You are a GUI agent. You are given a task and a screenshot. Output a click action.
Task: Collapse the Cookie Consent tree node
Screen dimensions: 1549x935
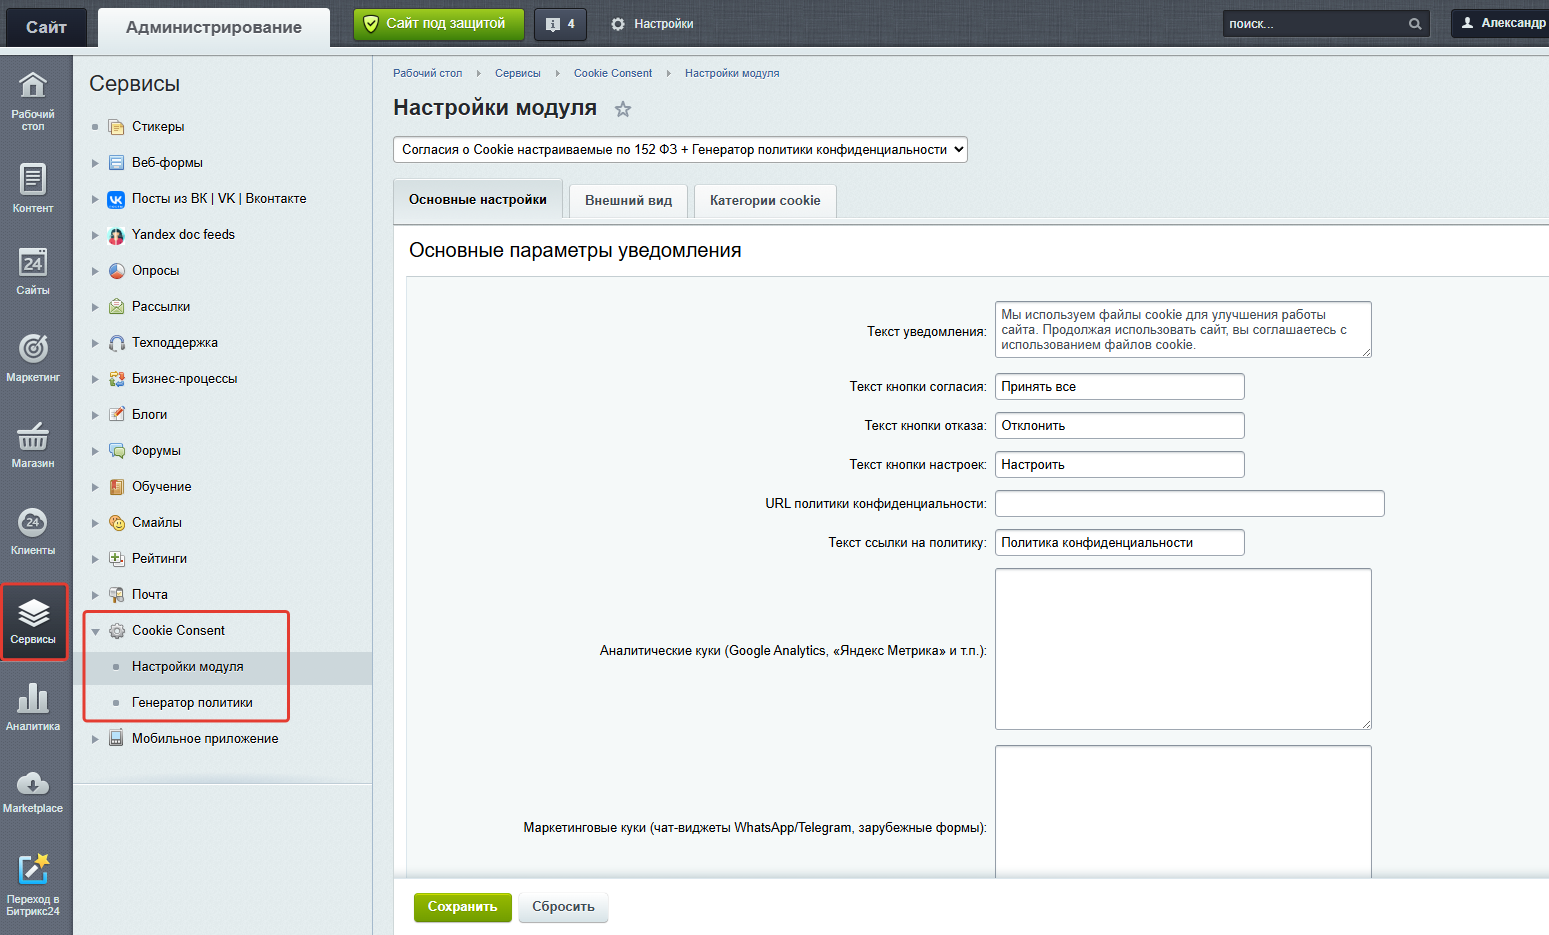pyautogui.click(x=95, y=631)
